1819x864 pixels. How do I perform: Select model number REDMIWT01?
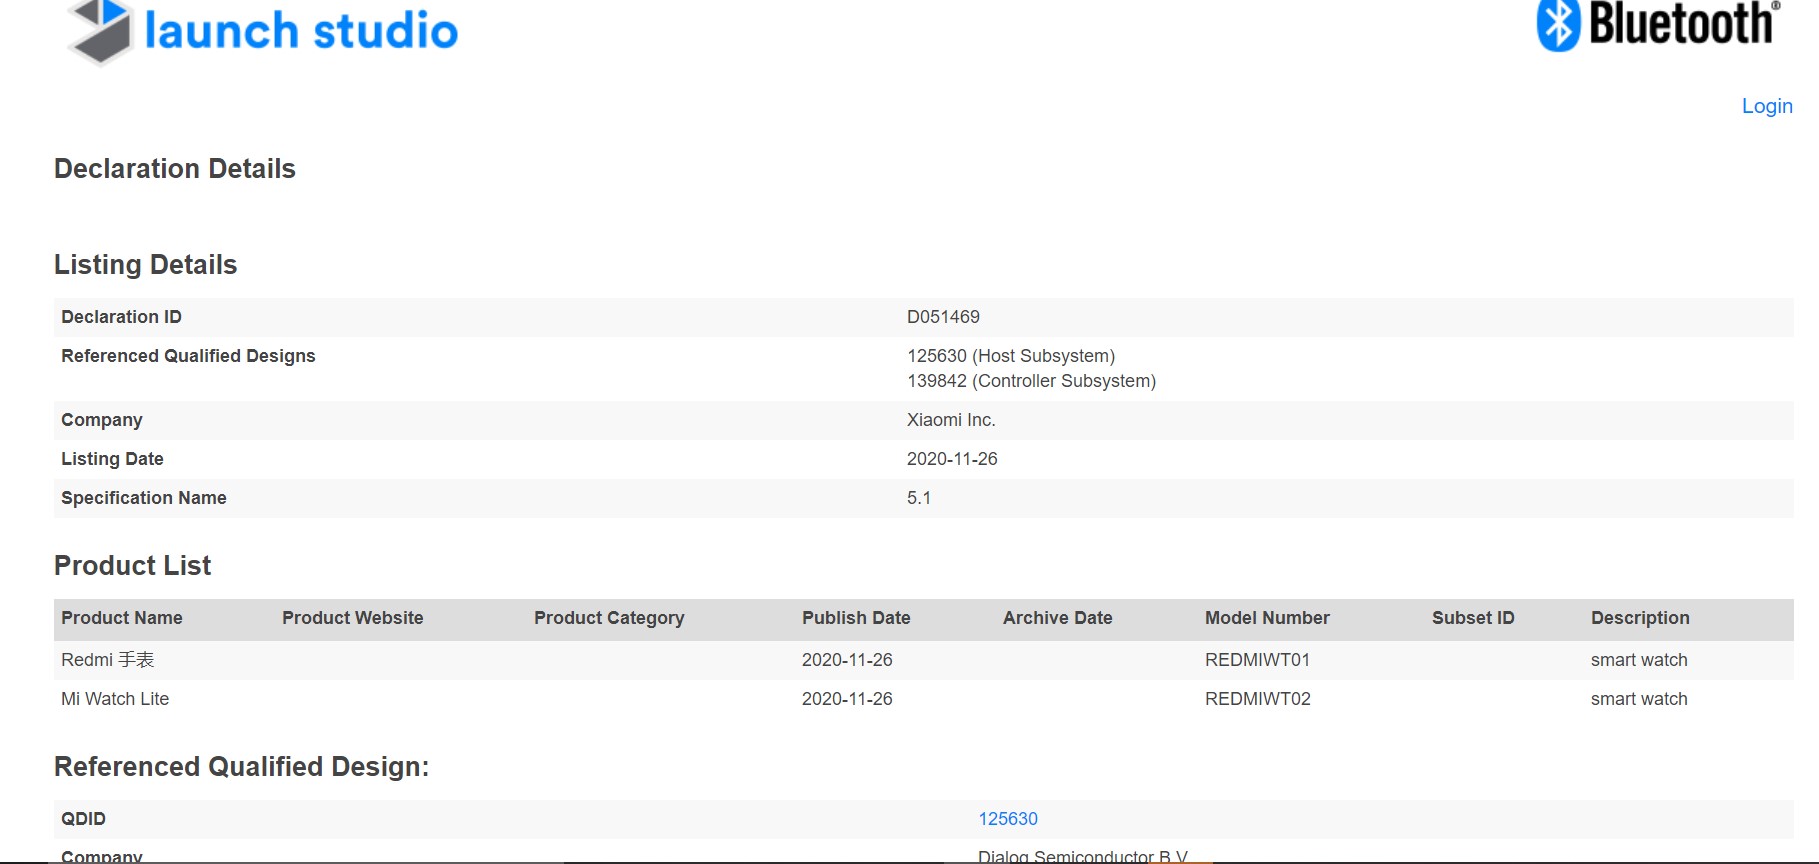1257,660
